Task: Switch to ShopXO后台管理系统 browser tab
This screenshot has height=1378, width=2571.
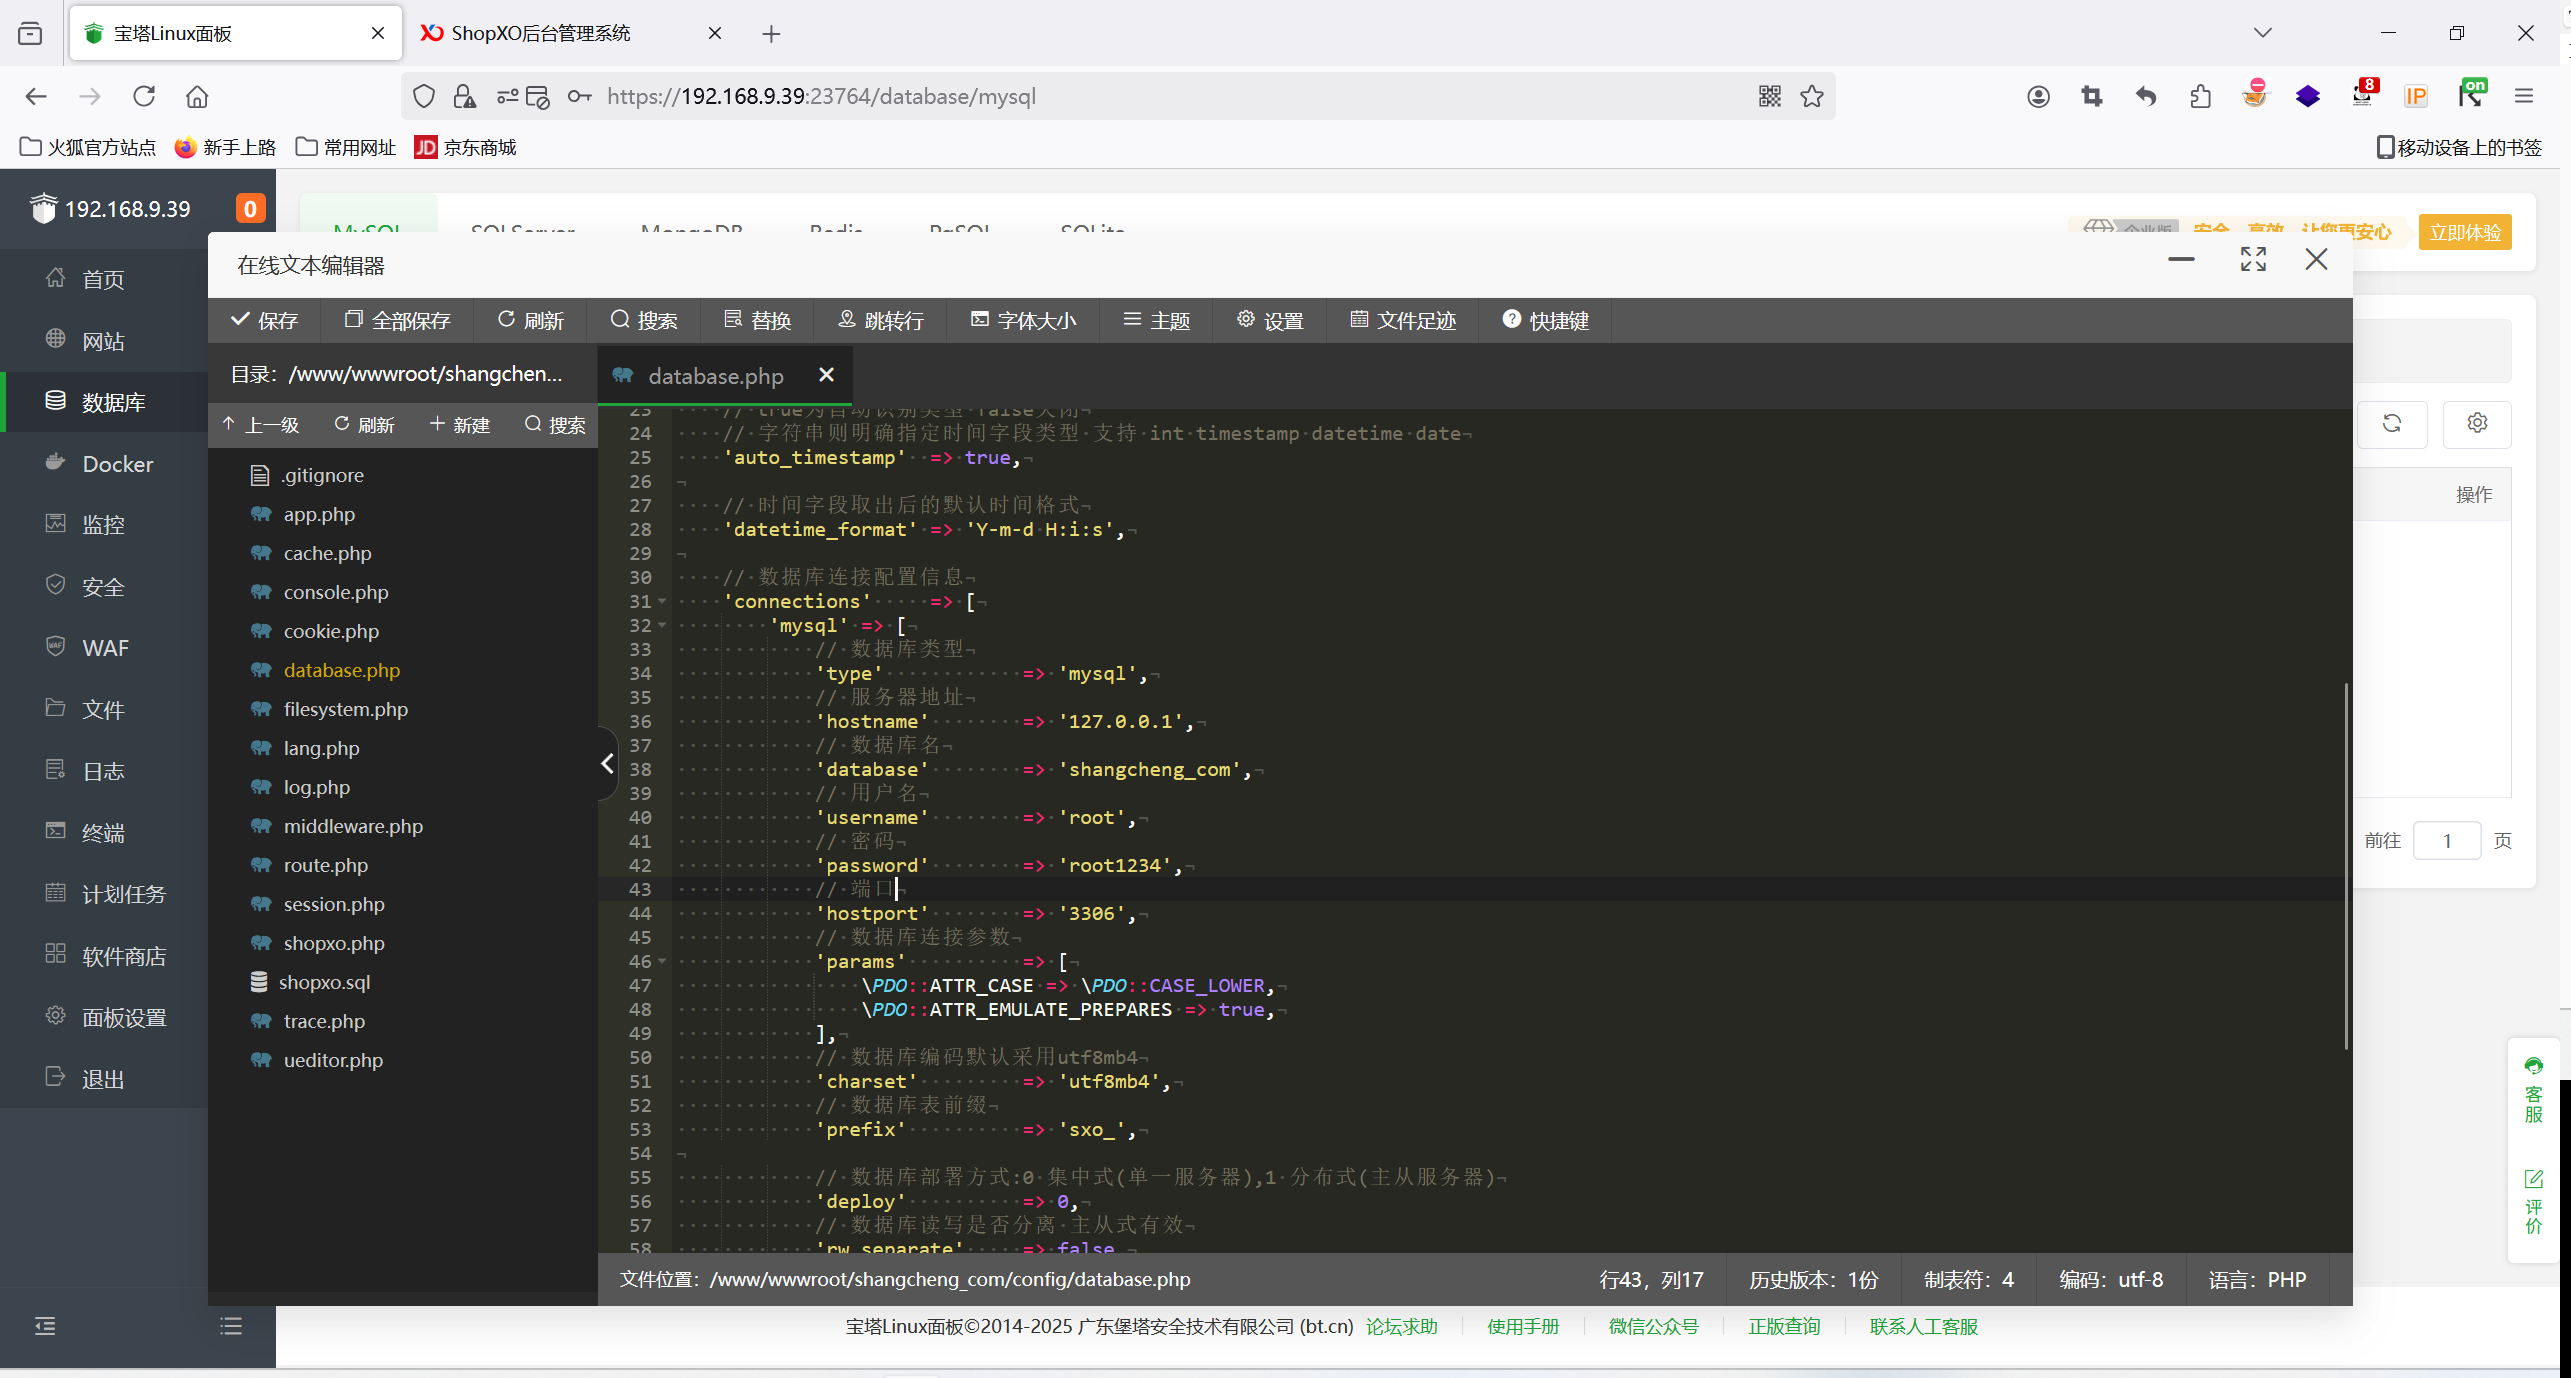Action: click(541, 33)
